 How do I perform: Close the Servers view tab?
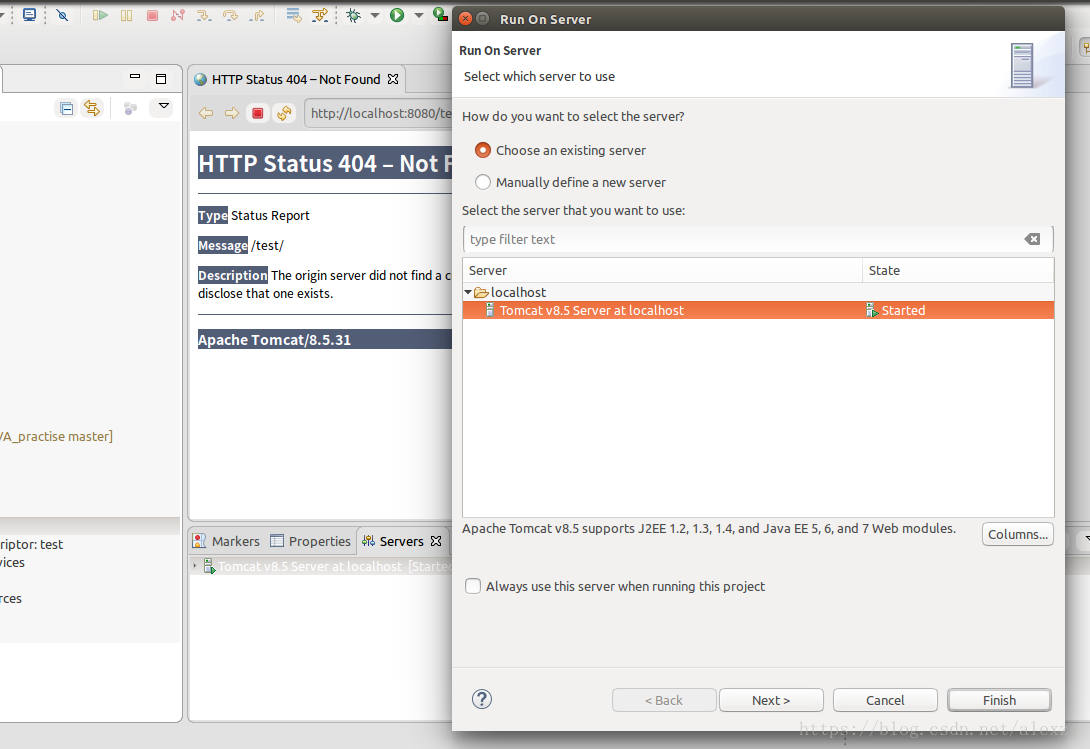(436, 541)
